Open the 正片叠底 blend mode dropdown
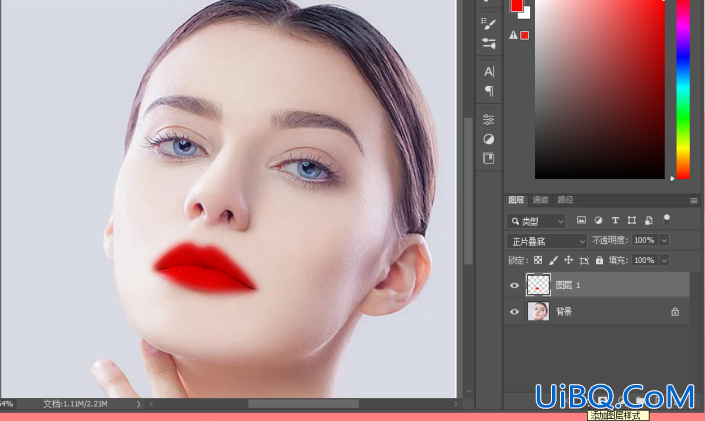The height and width of the screenshot is (421, 705). (x=547, y=242)
